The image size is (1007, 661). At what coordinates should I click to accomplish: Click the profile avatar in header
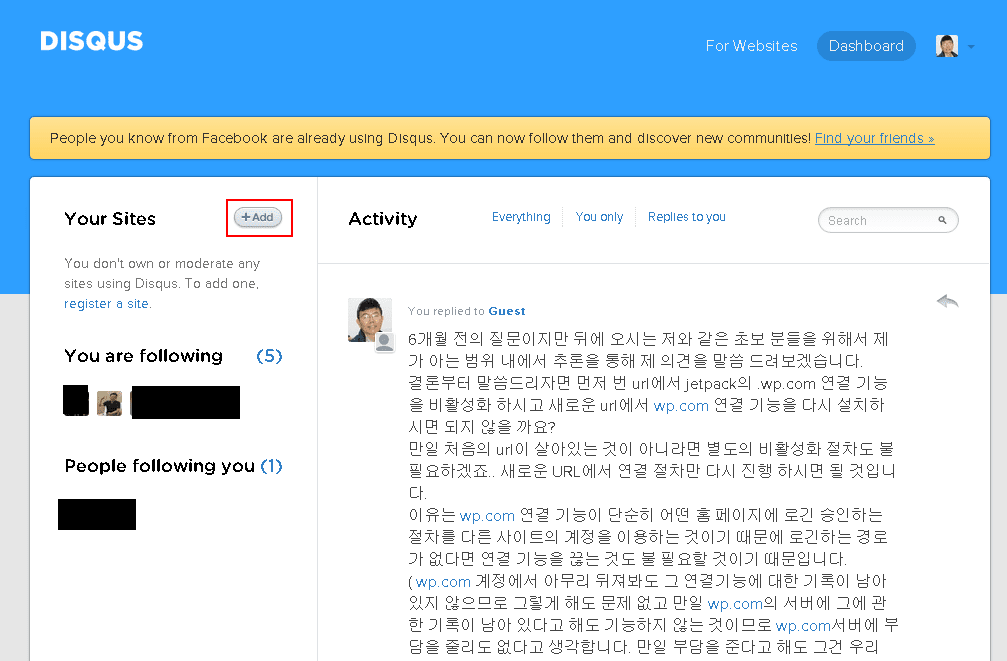(x=947, y=46)
